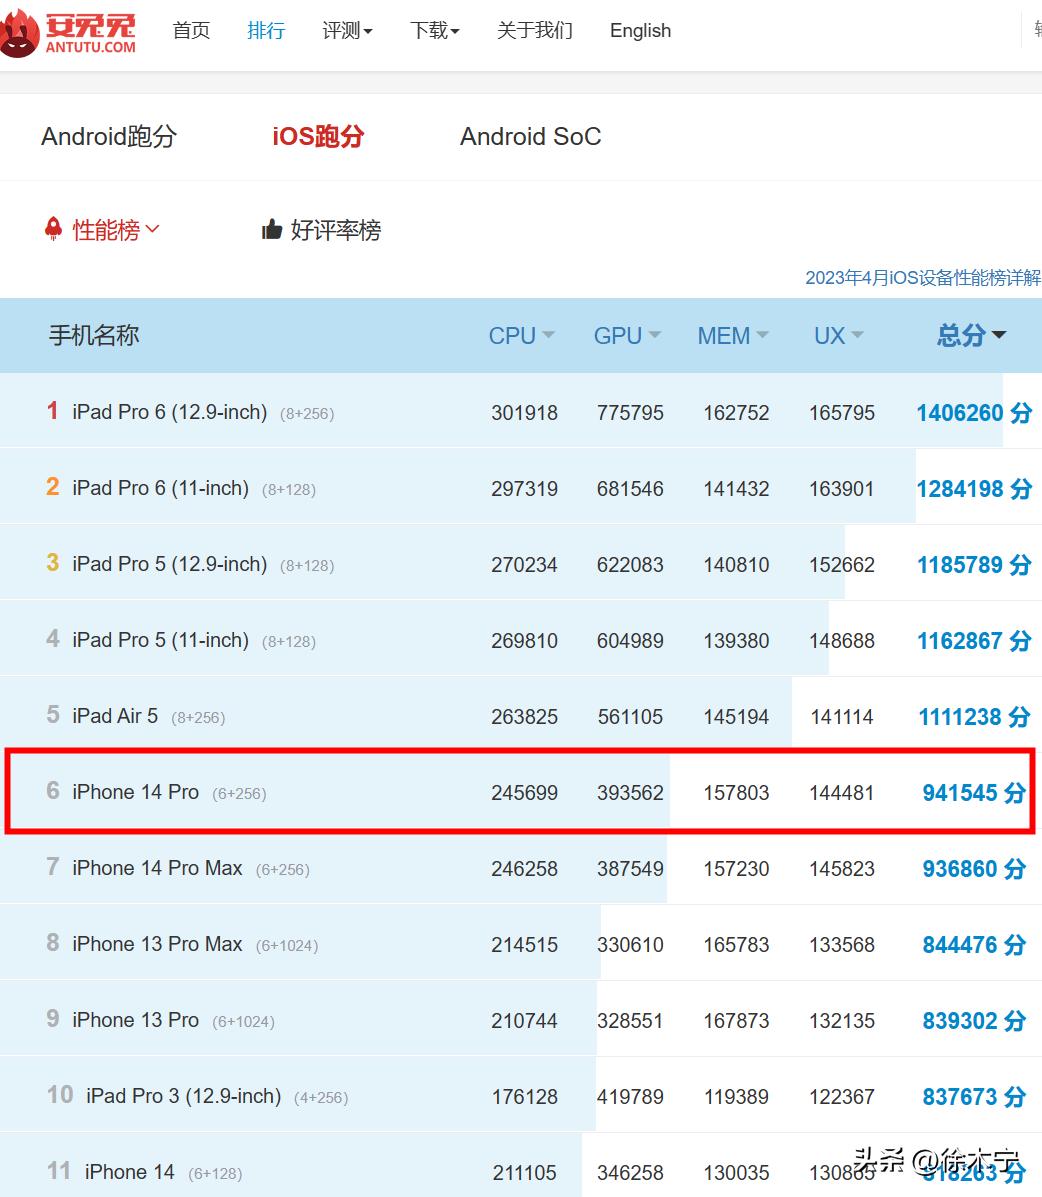Click CPU score 245699
This screenshot has width=1042, height=1197.
524,793
